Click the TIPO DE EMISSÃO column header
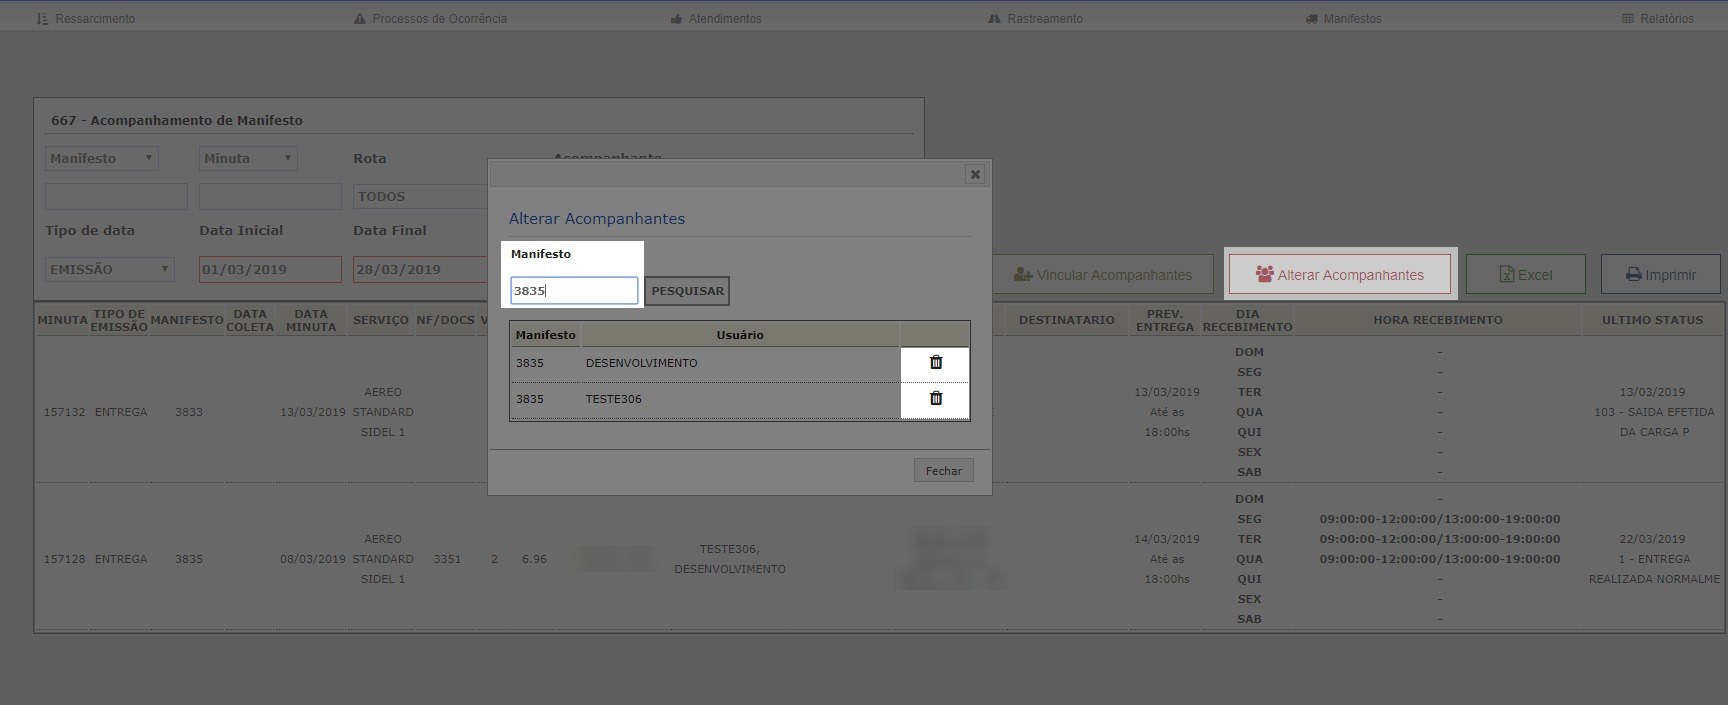Image resolution: width=1728 pixels, height=705 pixels. coord(119,320)
